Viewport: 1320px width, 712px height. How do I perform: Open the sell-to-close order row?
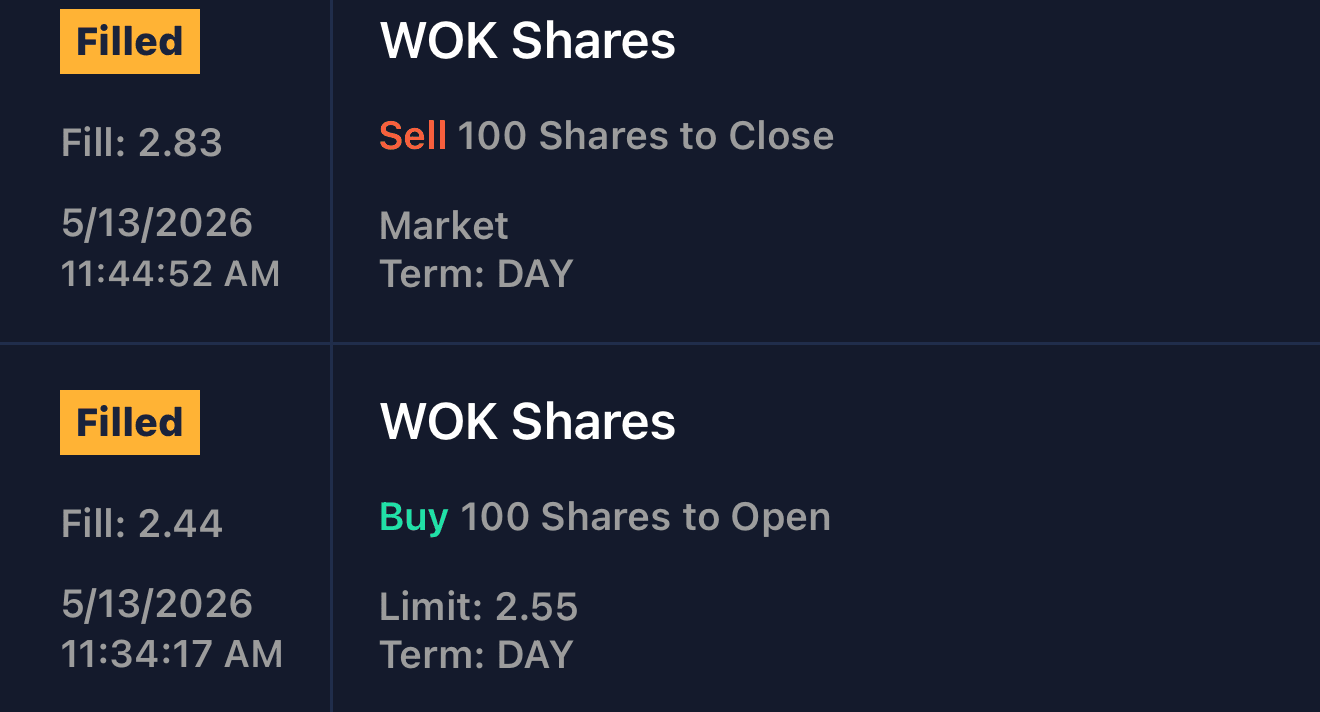pyautogui.click(x=660, y=171)
